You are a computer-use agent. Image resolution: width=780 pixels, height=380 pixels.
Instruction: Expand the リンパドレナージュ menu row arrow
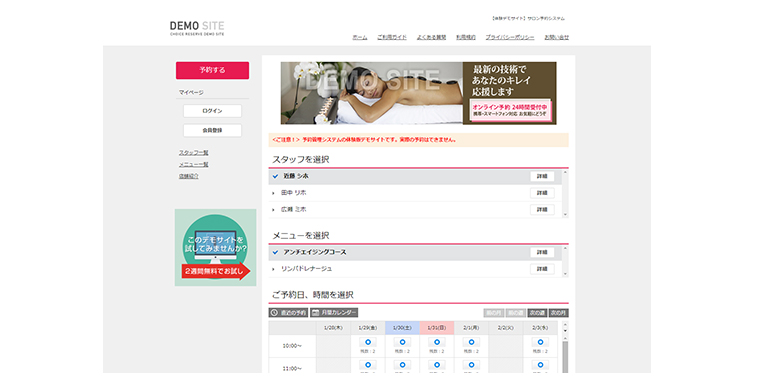[x=273, y=269]
